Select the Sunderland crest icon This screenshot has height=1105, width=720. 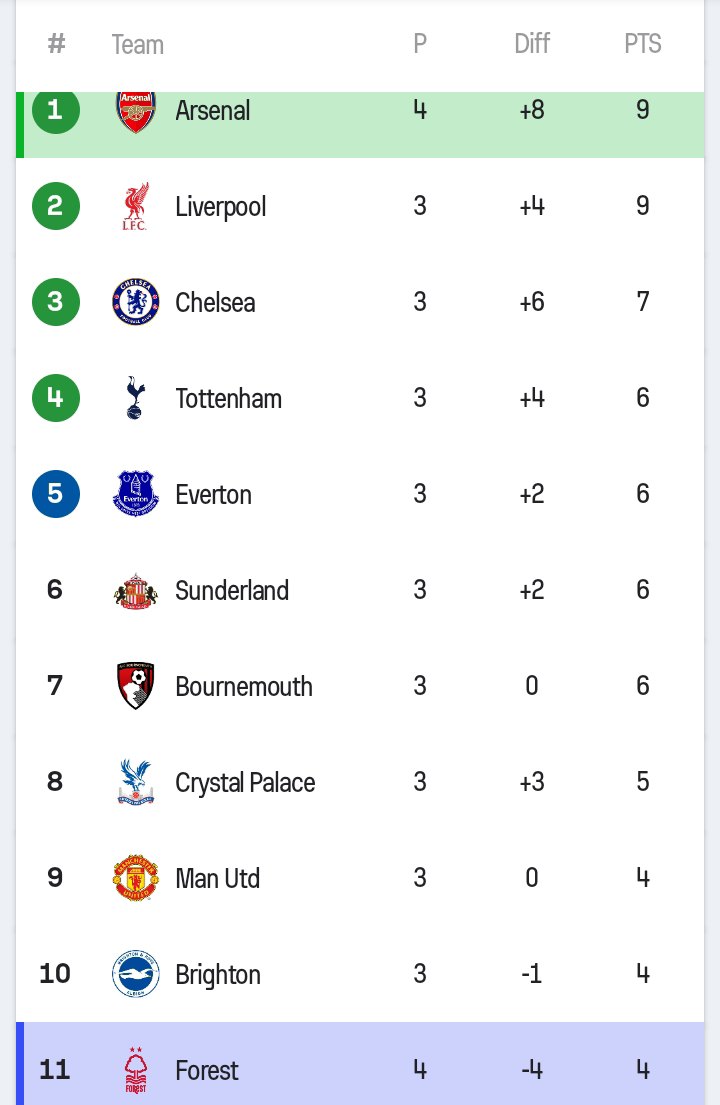135,591
